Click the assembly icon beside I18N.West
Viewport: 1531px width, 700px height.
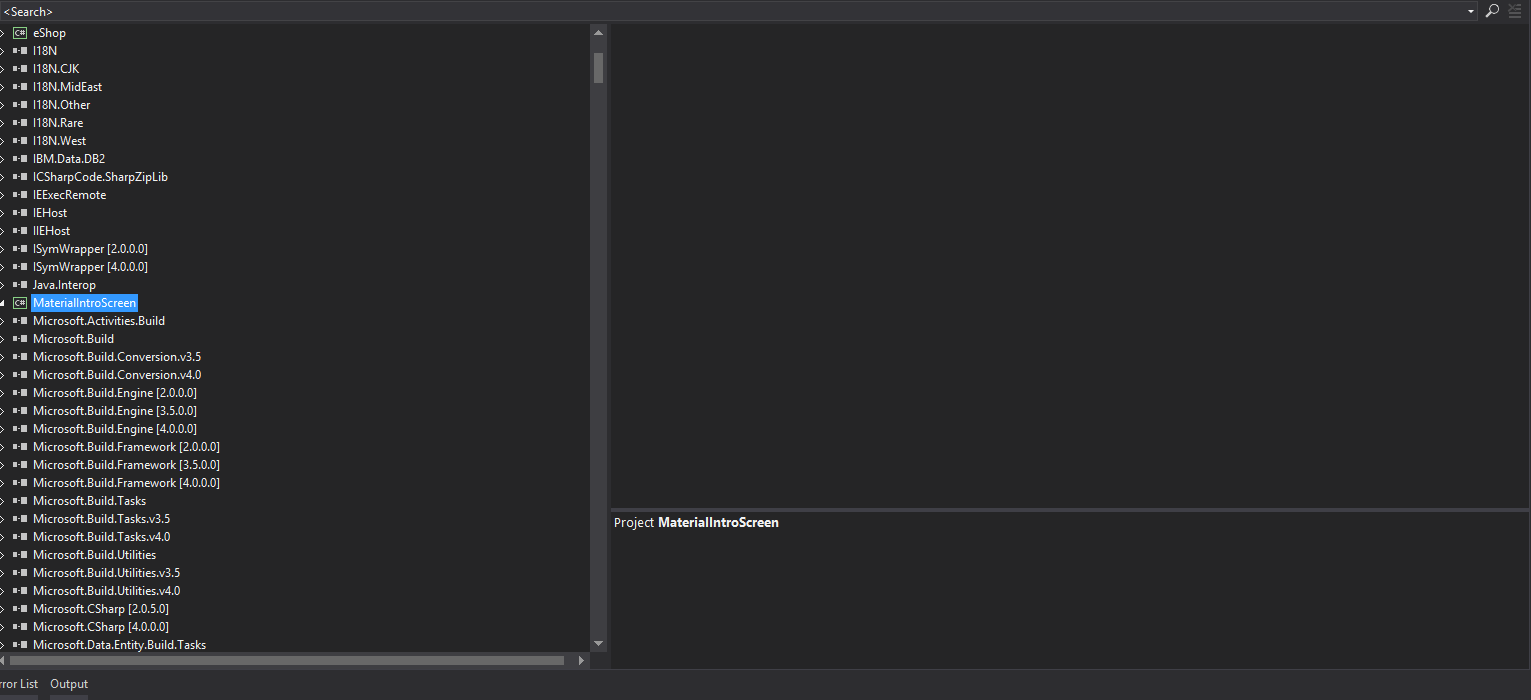click(x=20, y=141)
